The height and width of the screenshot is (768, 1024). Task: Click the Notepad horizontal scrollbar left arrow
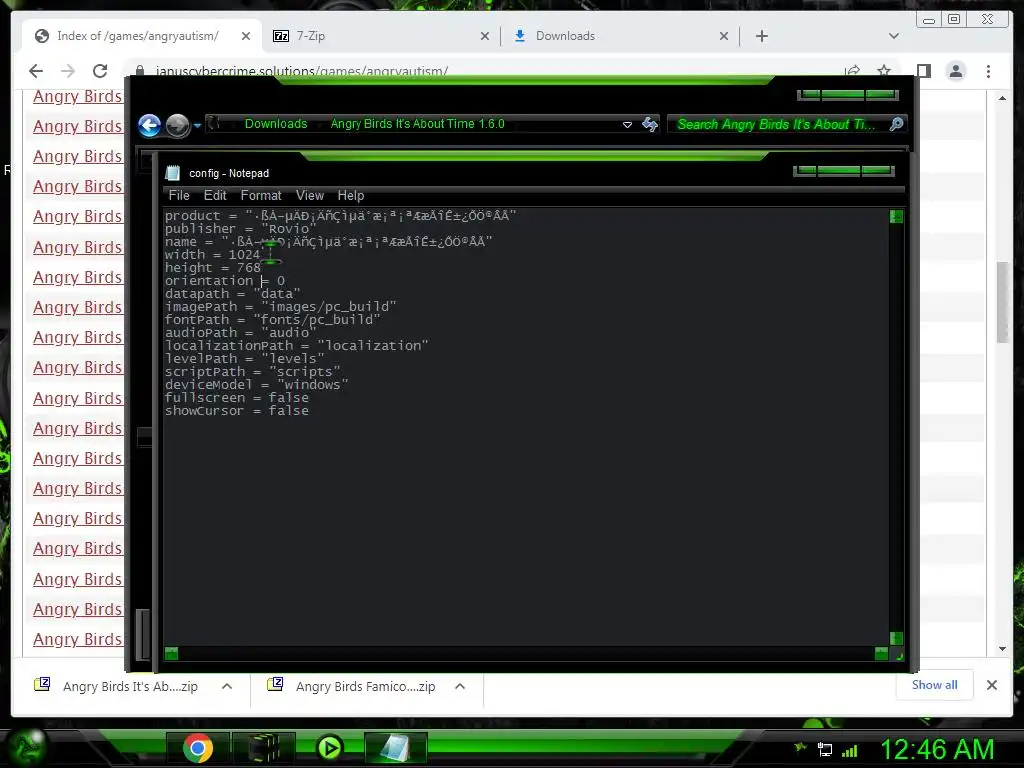click(x=172, y=653)
